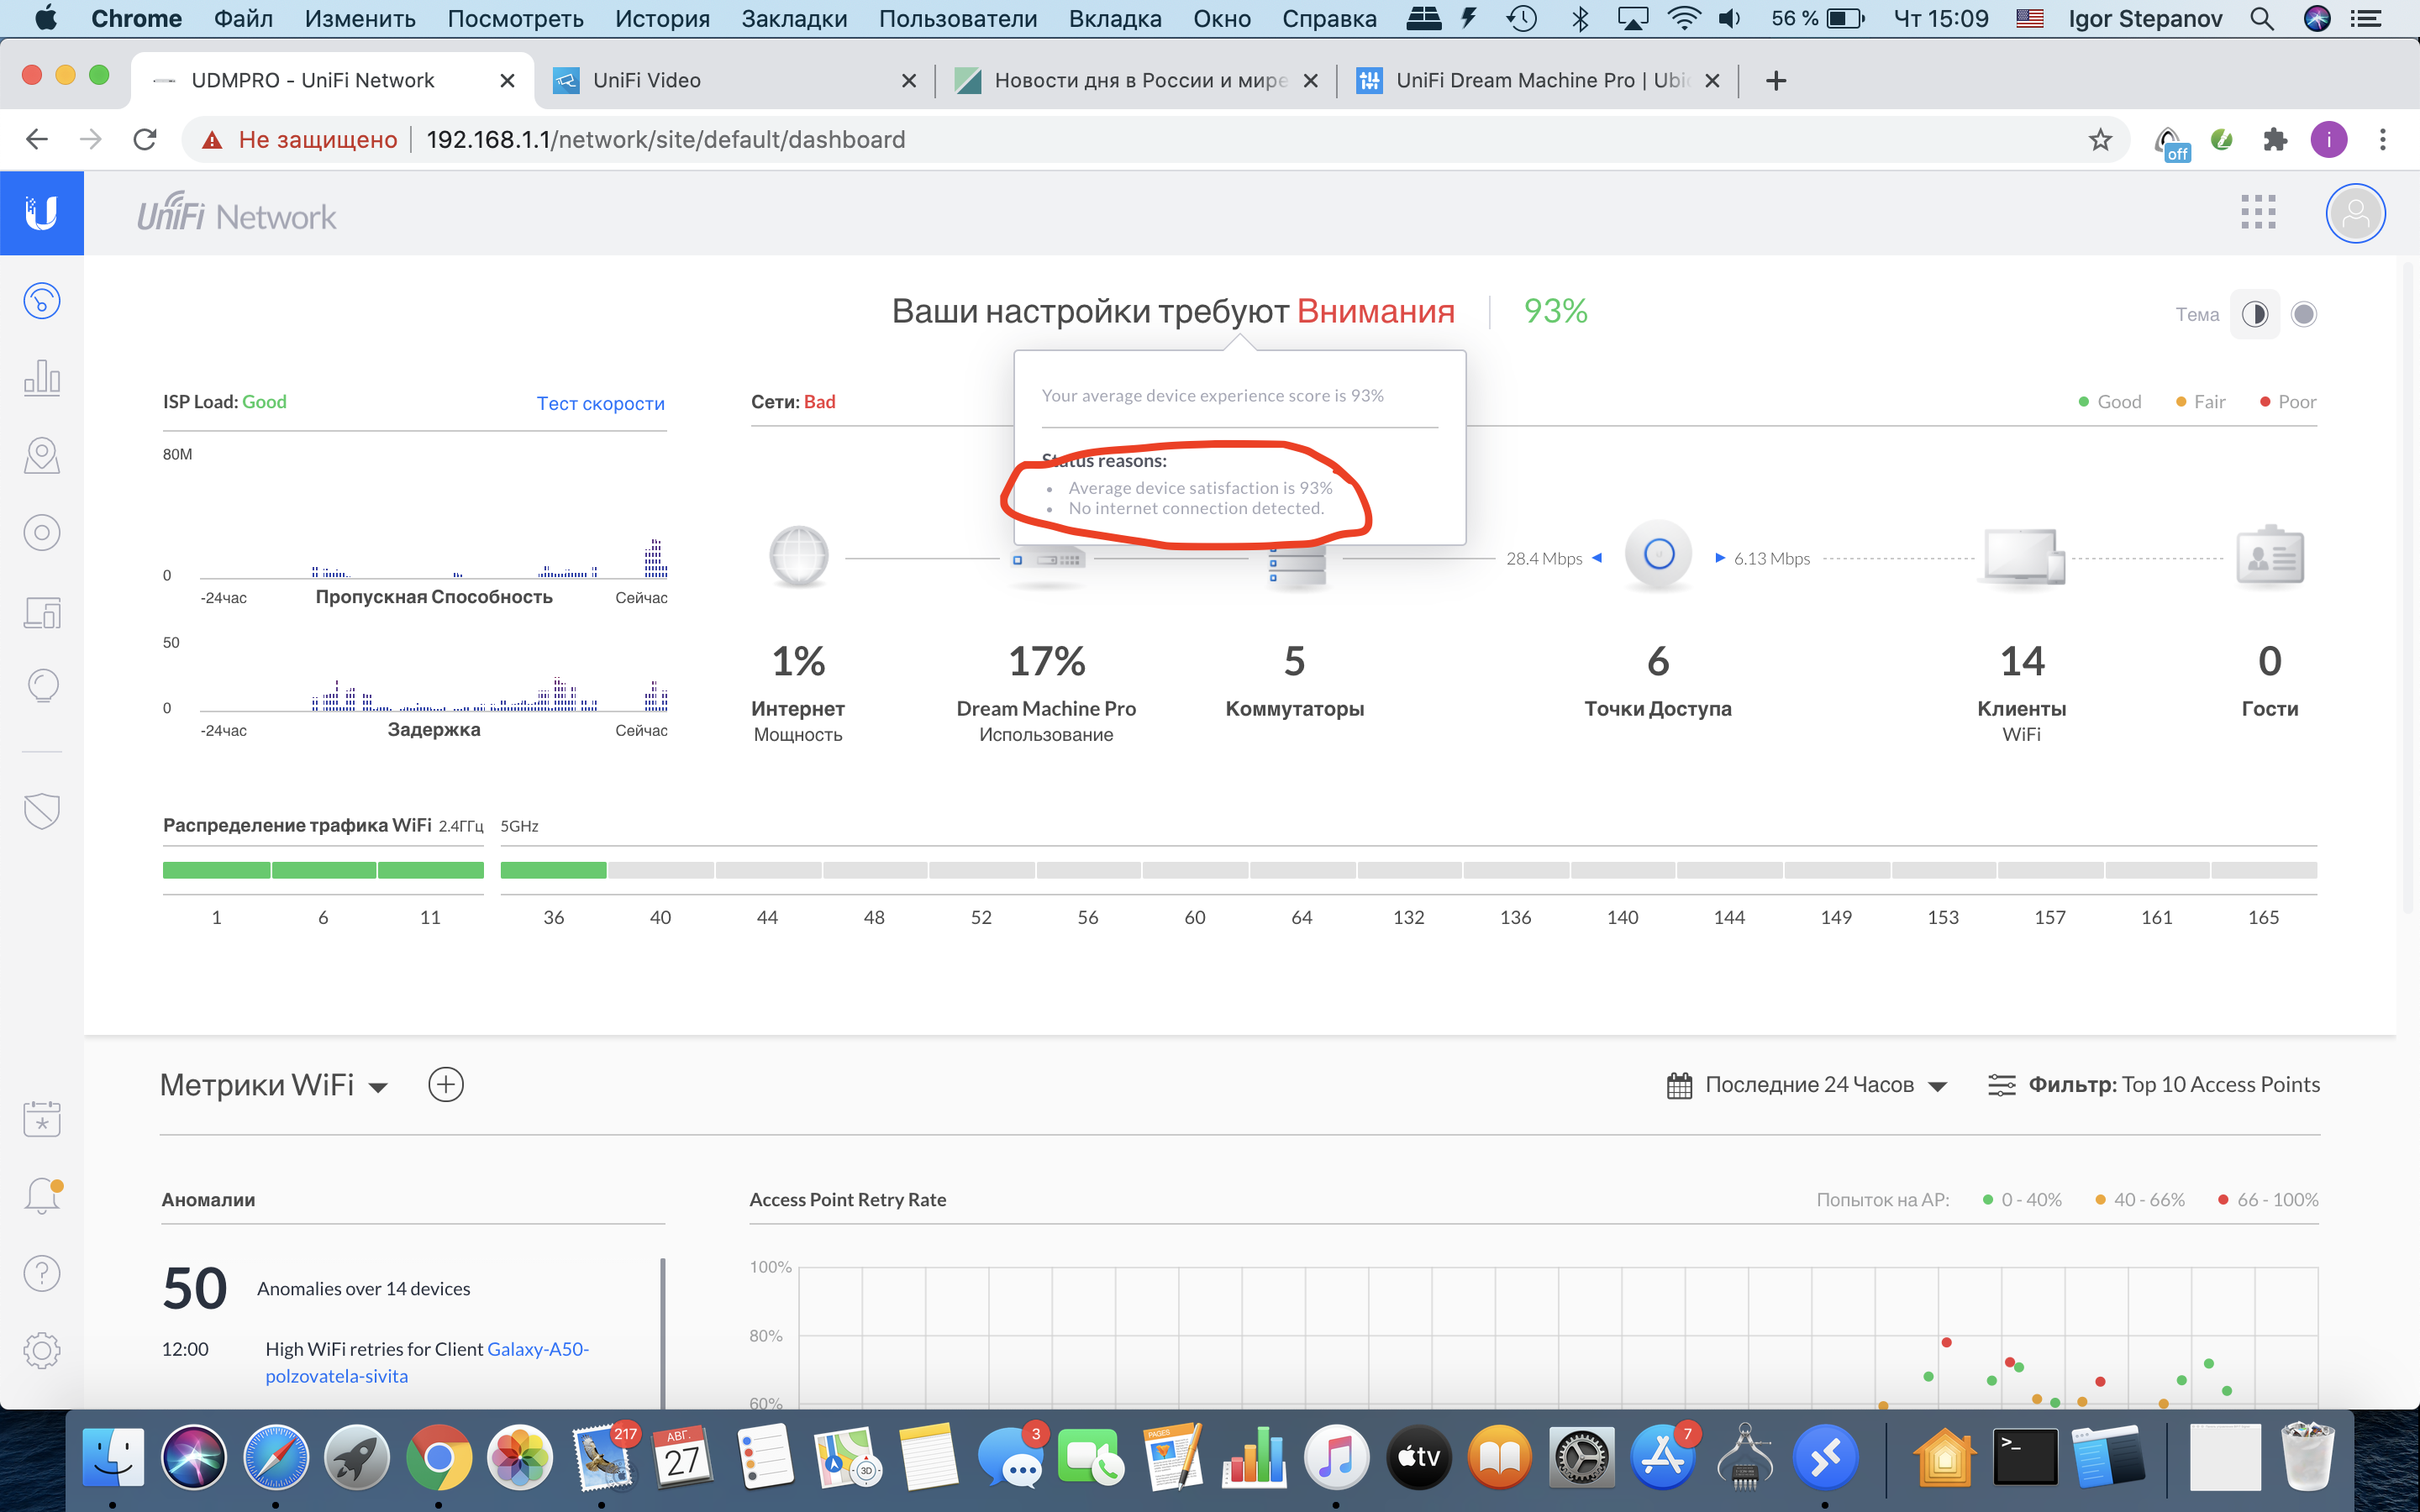2420x1512 pixels.
Task: Open the Galaxy-A50-polzovatela-sivita client link
Action: (427, 1362)
